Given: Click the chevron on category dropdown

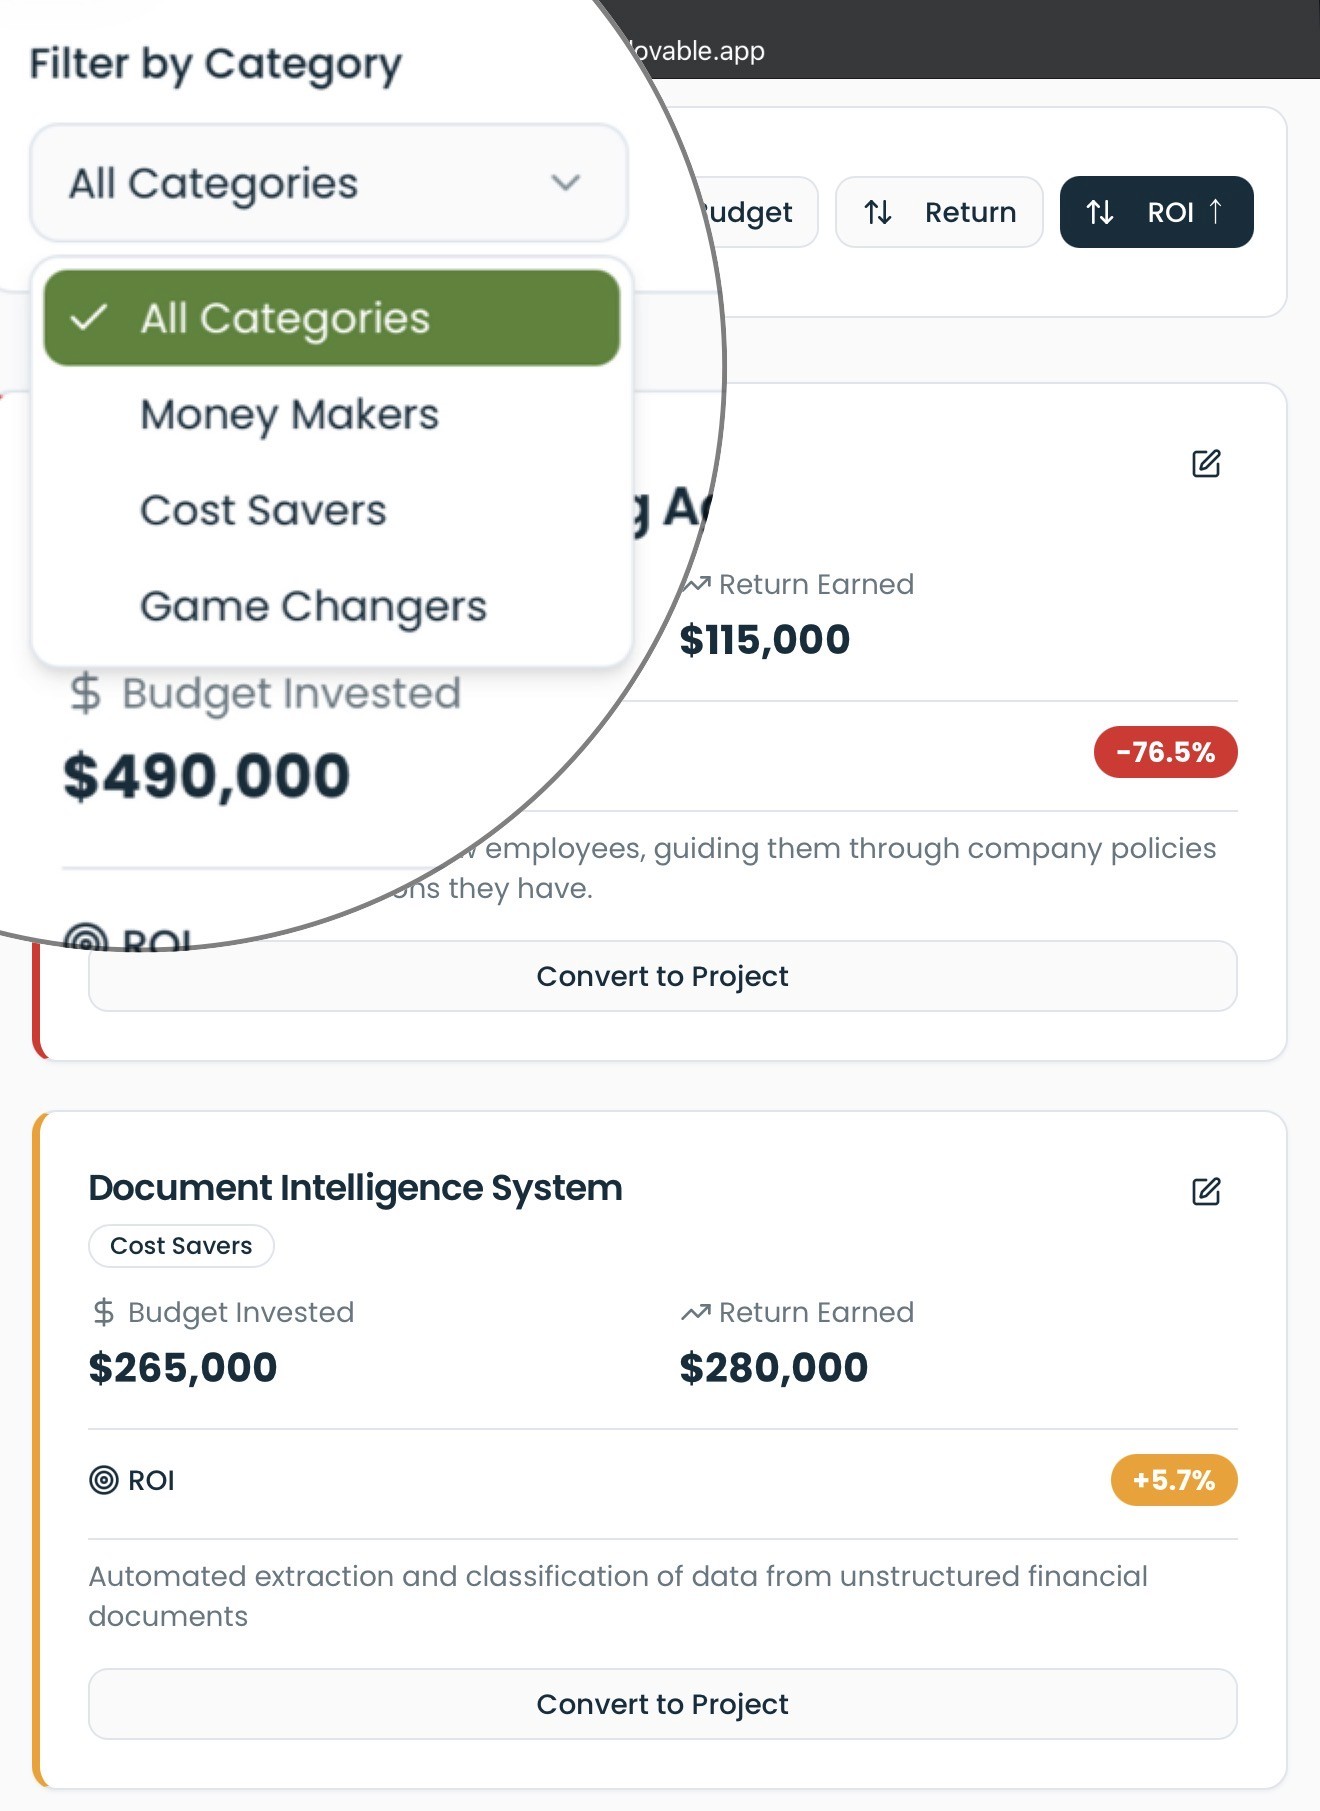Looking at the screenshot, I should [x=566, y=183].
